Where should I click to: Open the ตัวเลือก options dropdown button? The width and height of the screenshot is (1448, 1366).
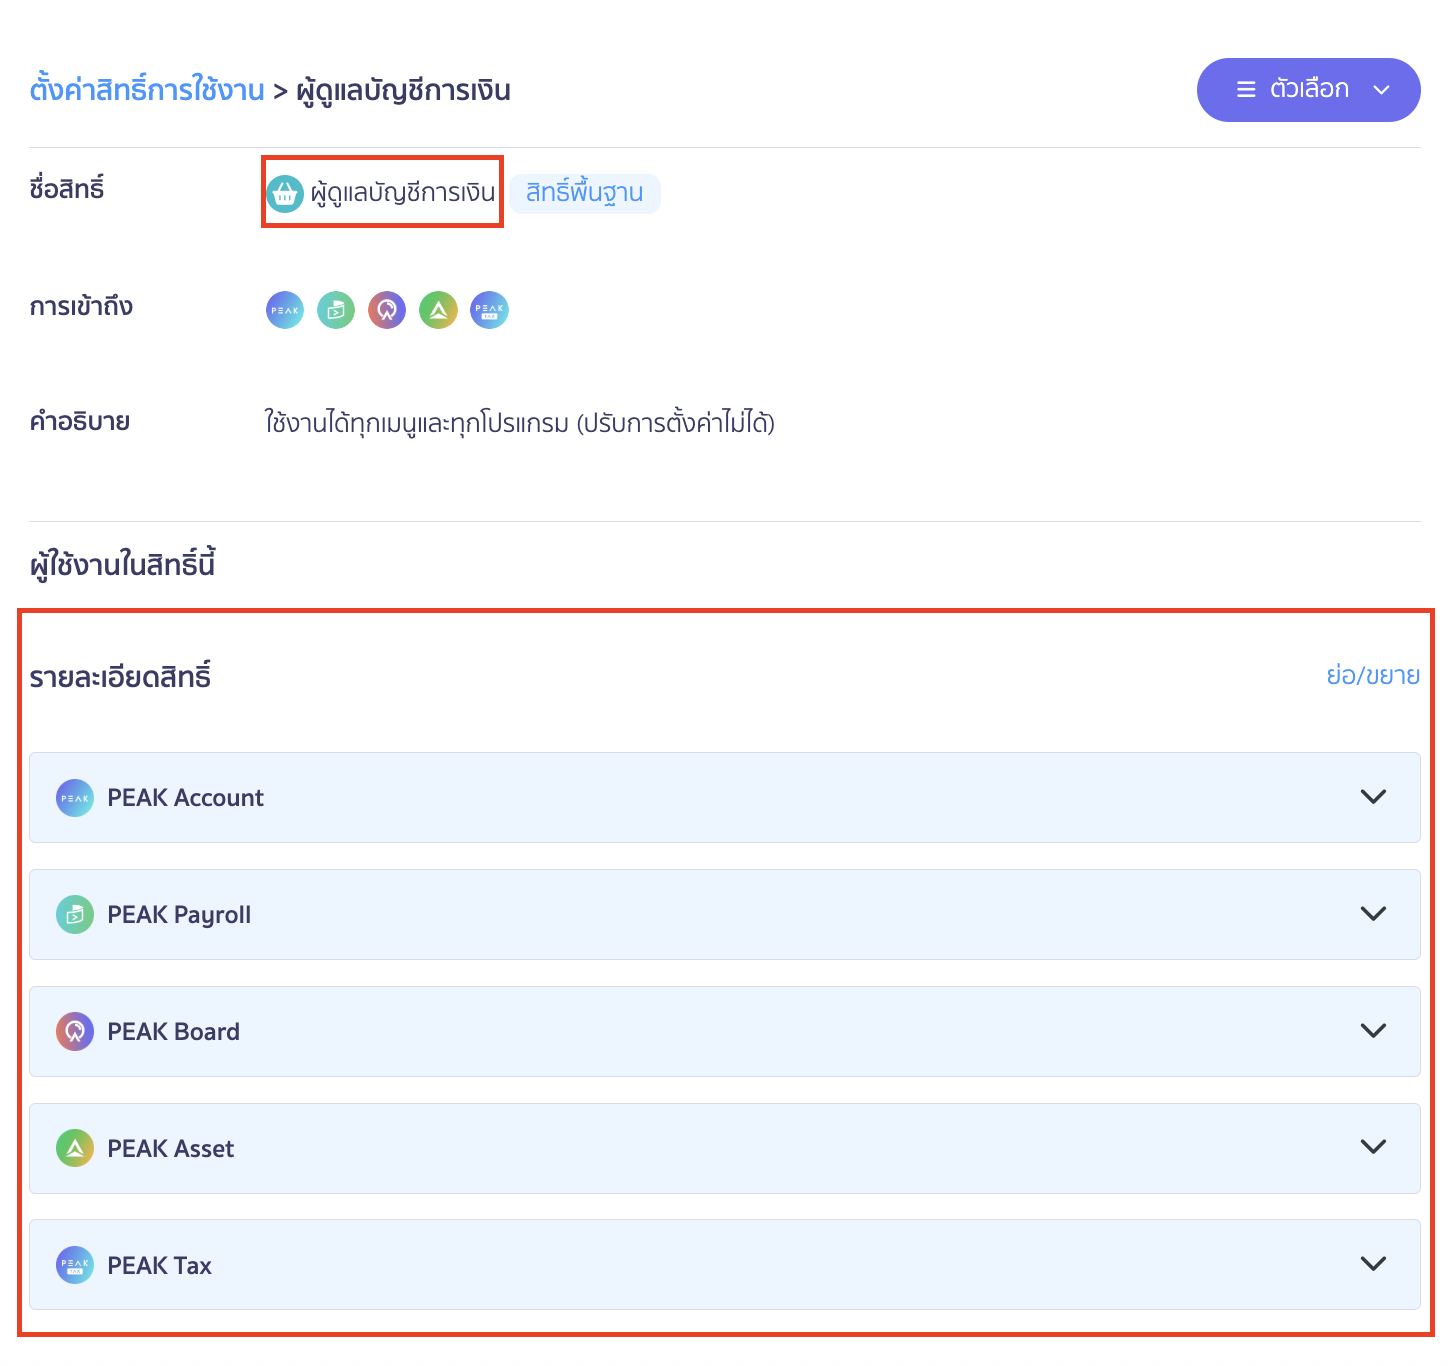(1308, 90)
